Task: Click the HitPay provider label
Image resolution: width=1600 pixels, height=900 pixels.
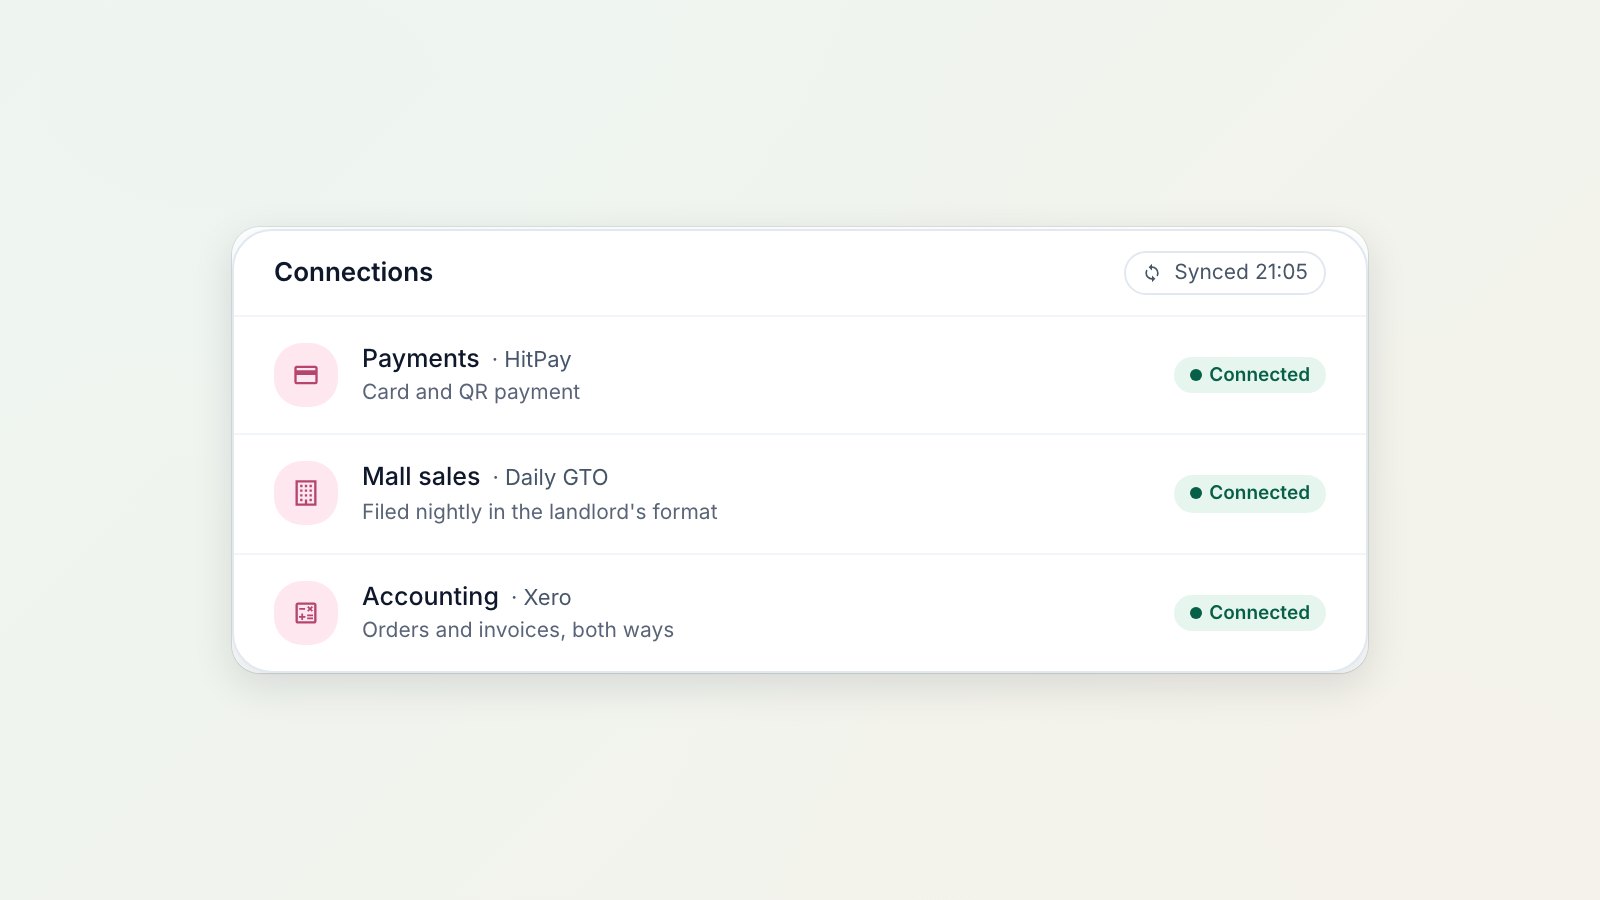Action: coord(538,360)
